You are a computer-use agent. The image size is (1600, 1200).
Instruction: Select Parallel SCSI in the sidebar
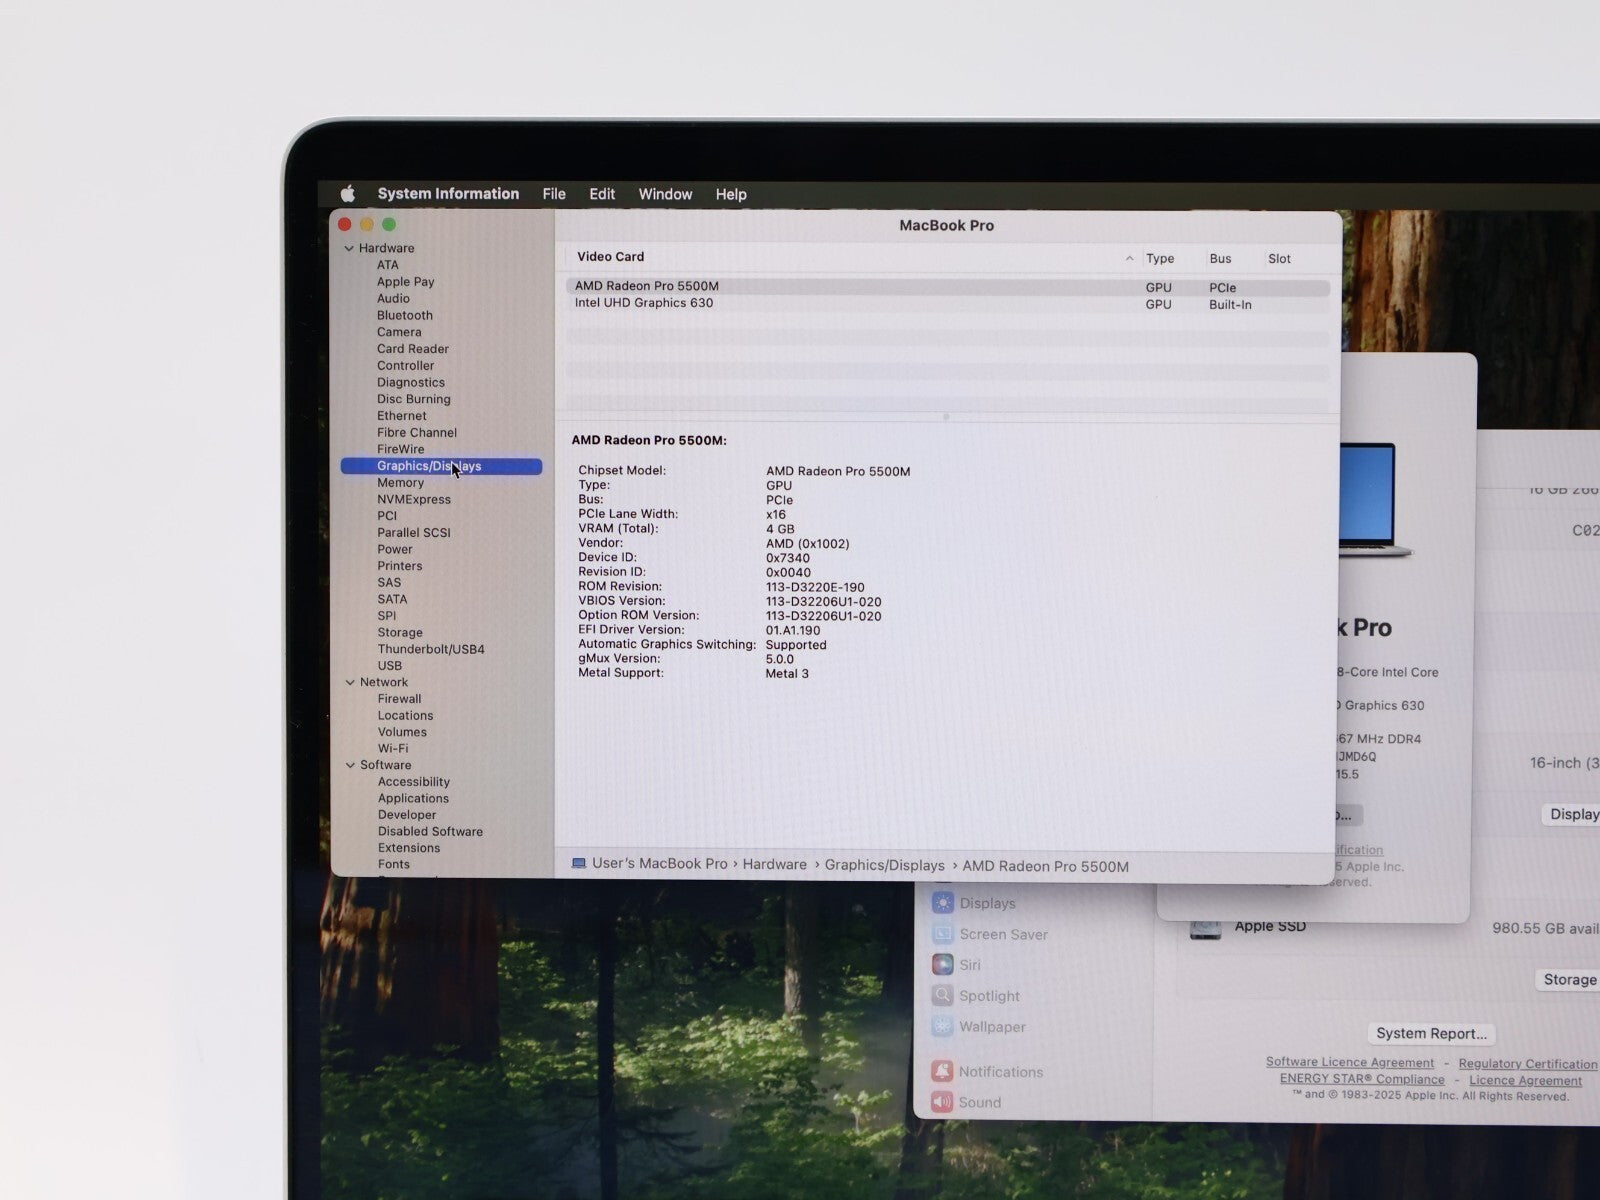[413, 532]
